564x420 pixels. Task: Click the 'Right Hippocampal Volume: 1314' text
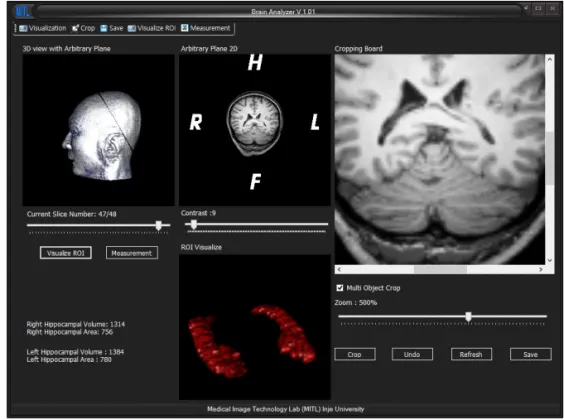76,324
